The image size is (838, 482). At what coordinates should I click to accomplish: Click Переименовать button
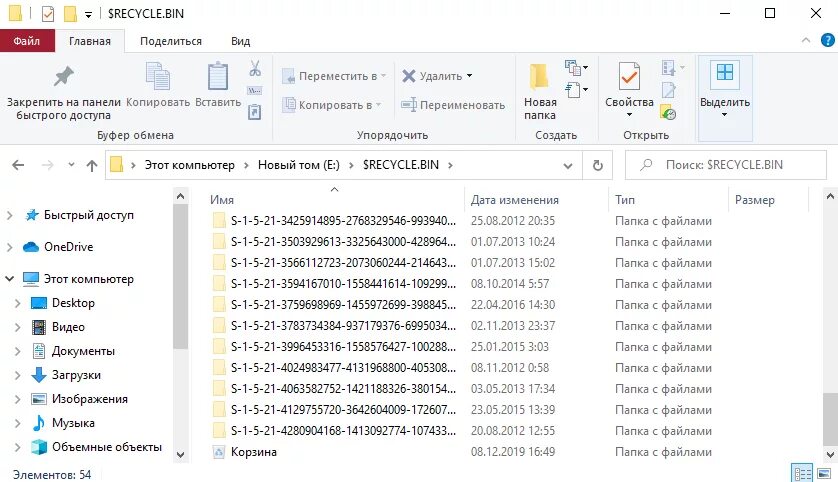[453, 105]
